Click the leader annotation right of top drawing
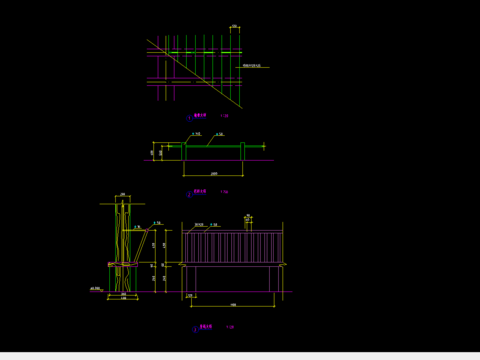The height and width of the screenshot is (360, 480). coord(252,66)
